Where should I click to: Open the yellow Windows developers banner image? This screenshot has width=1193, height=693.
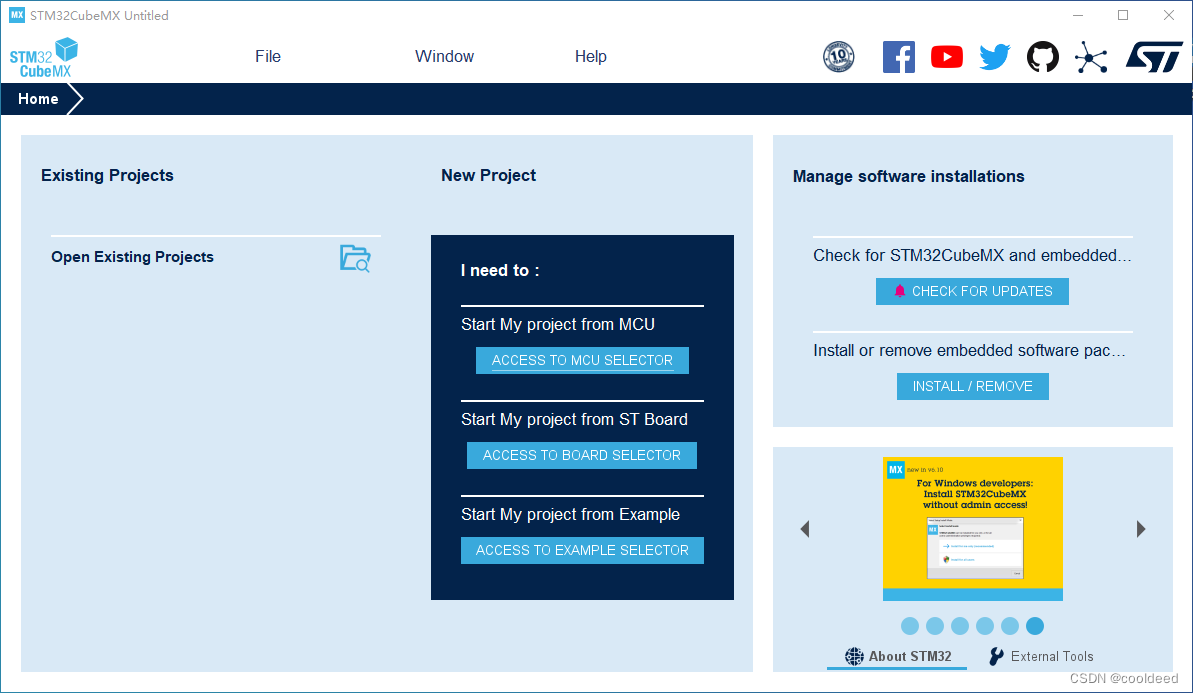click(972, 529)
